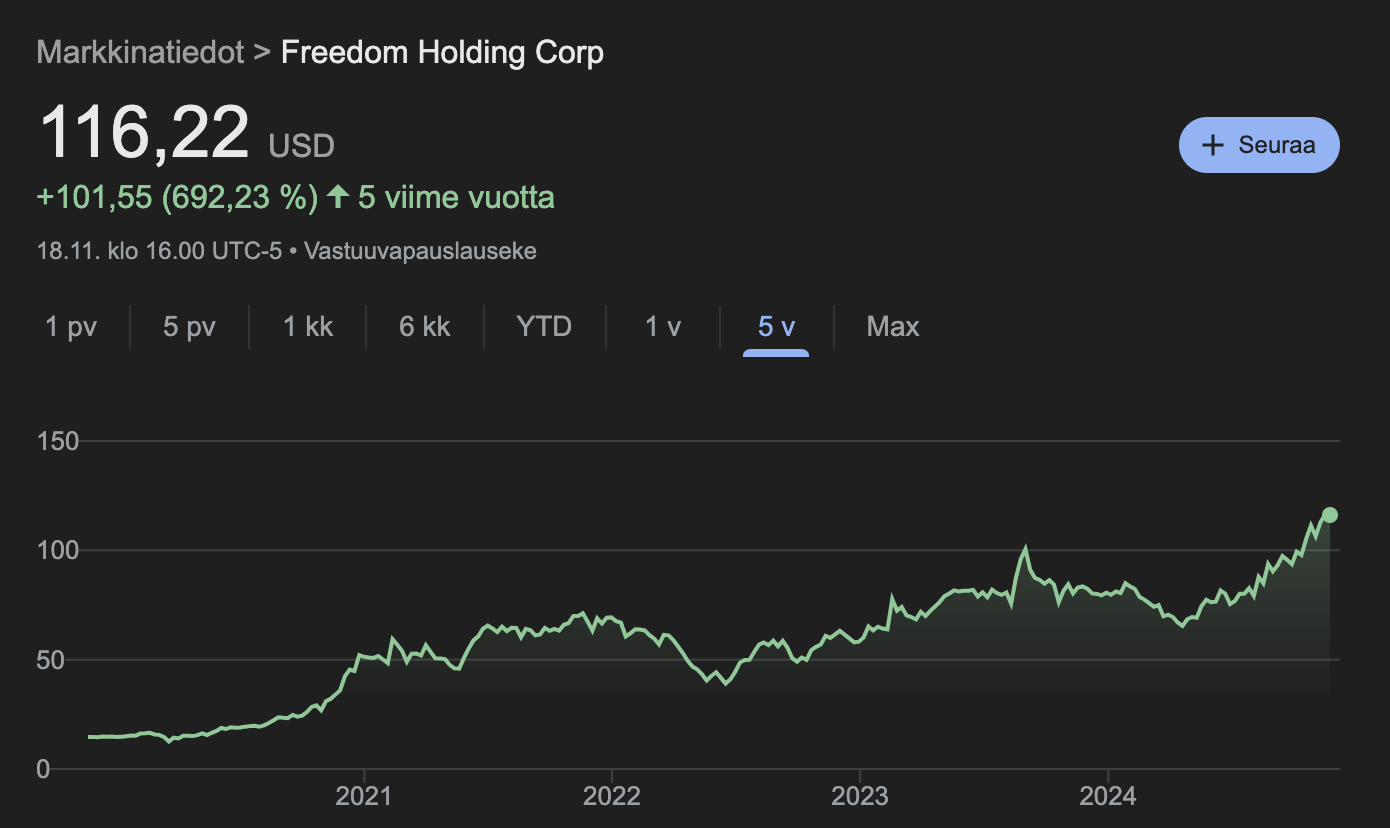Open the Max chart history view
The image size is (1390, 828).
click(893, 326)
